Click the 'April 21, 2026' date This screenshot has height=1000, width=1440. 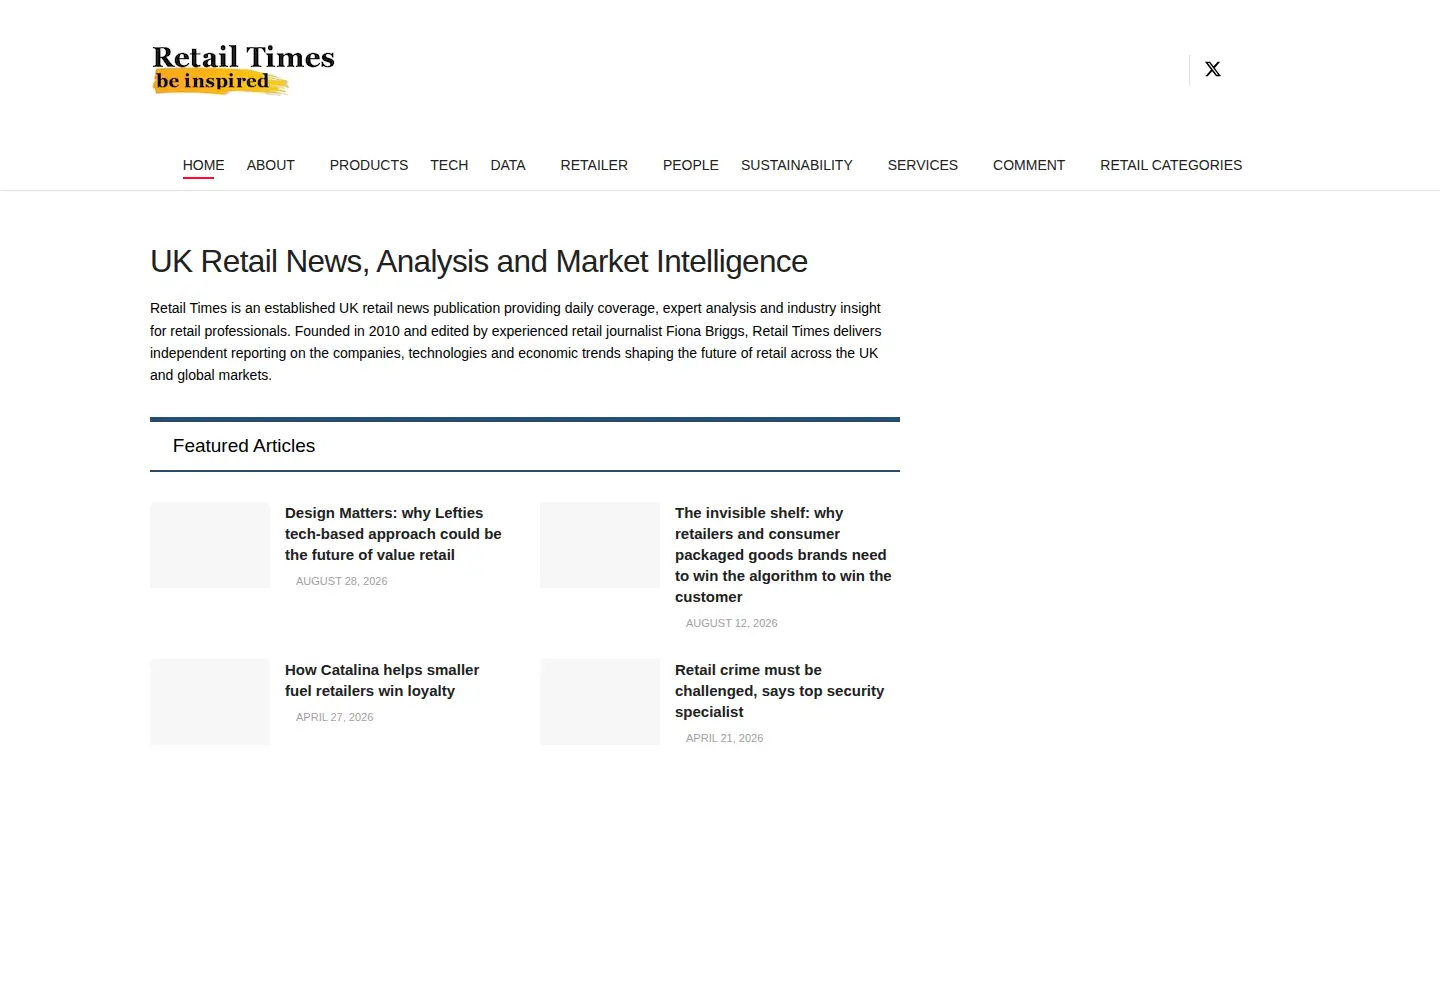coord(724,738)
